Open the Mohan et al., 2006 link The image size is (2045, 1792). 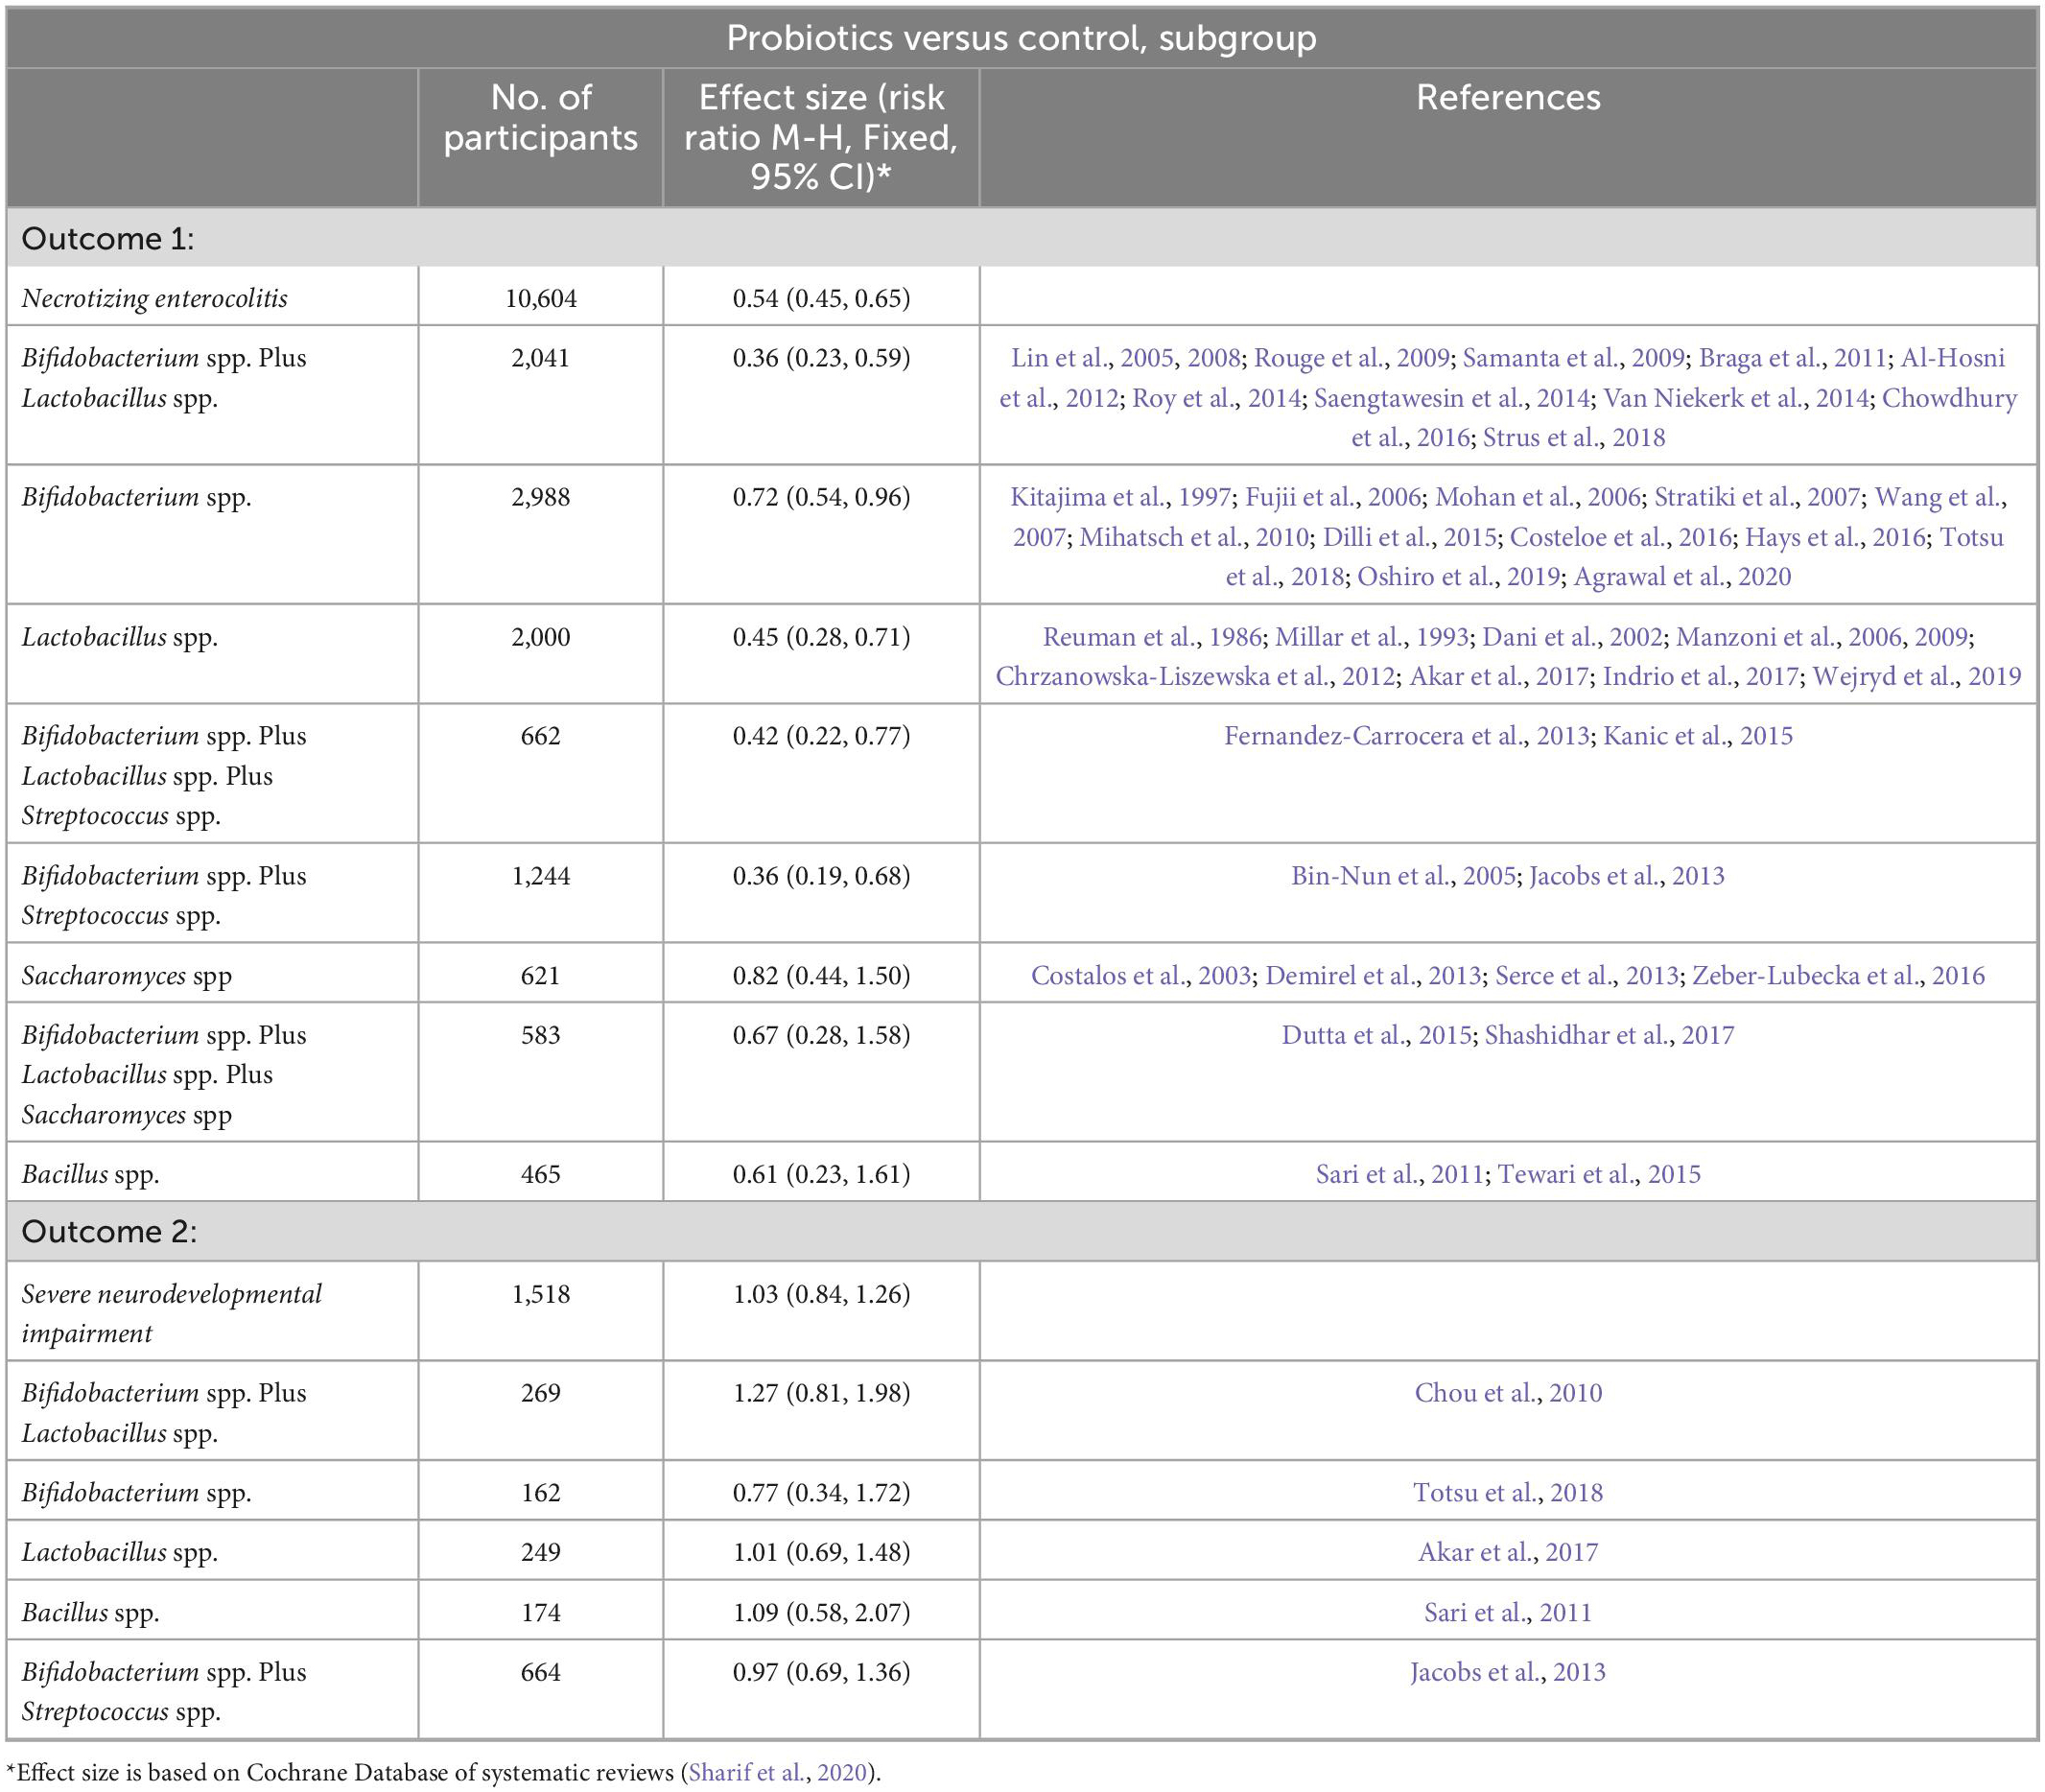pyautogui.click(x=1538, y=497)
